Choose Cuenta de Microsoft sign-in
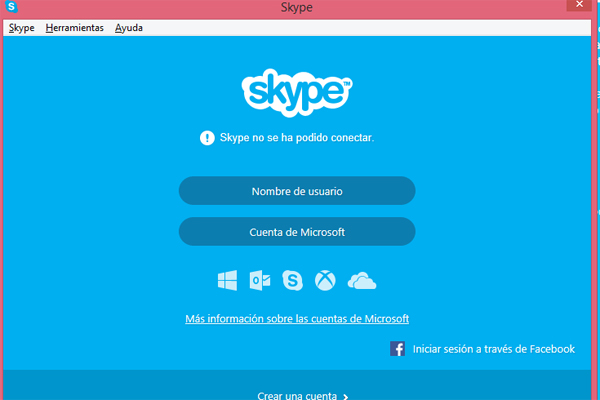 (x=297, y=232)
